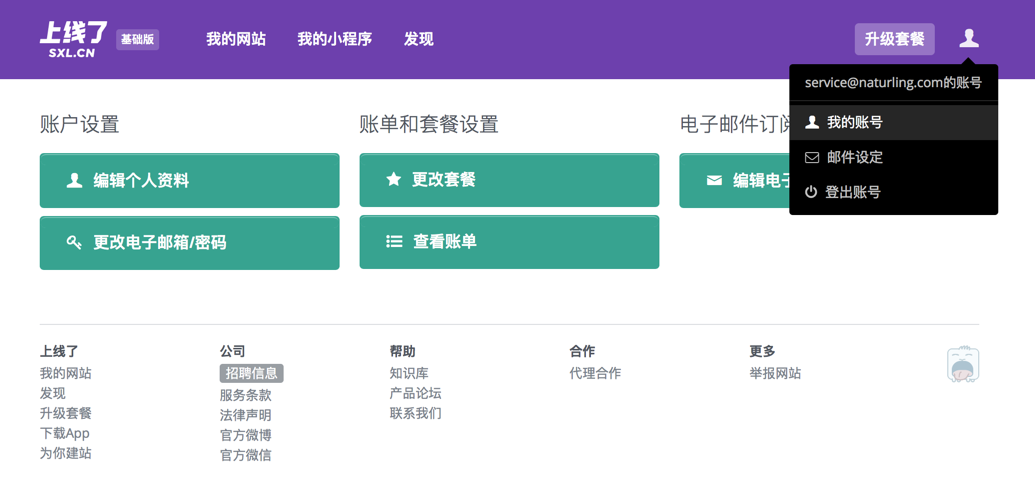The width and height of the screenshot is (1035, 477).
Task: Go to 我的小程序 in the top navigation
Action: (334, 39)
